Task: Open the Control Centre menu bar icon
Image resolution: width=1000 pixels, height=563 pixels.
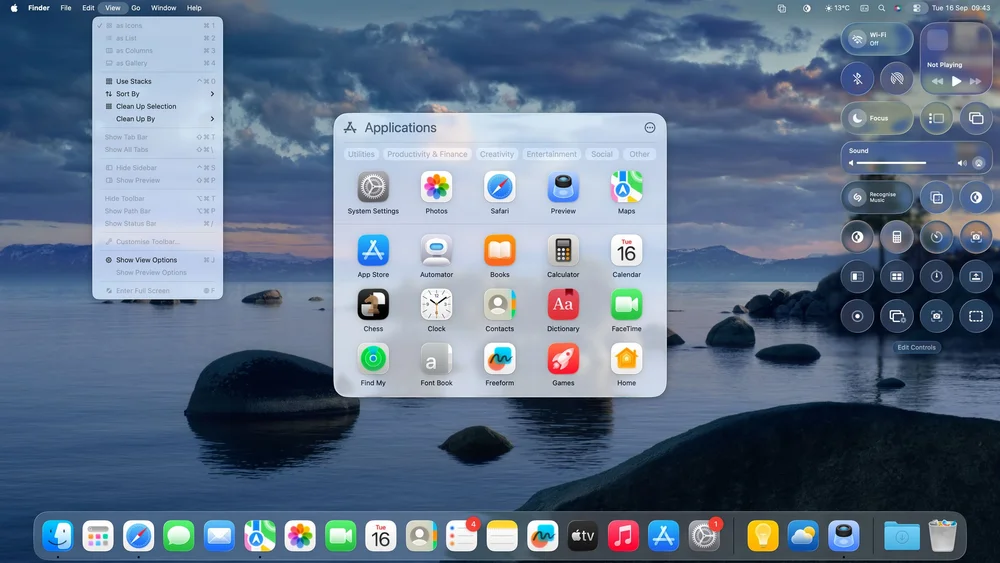Action: click(916, 8)
